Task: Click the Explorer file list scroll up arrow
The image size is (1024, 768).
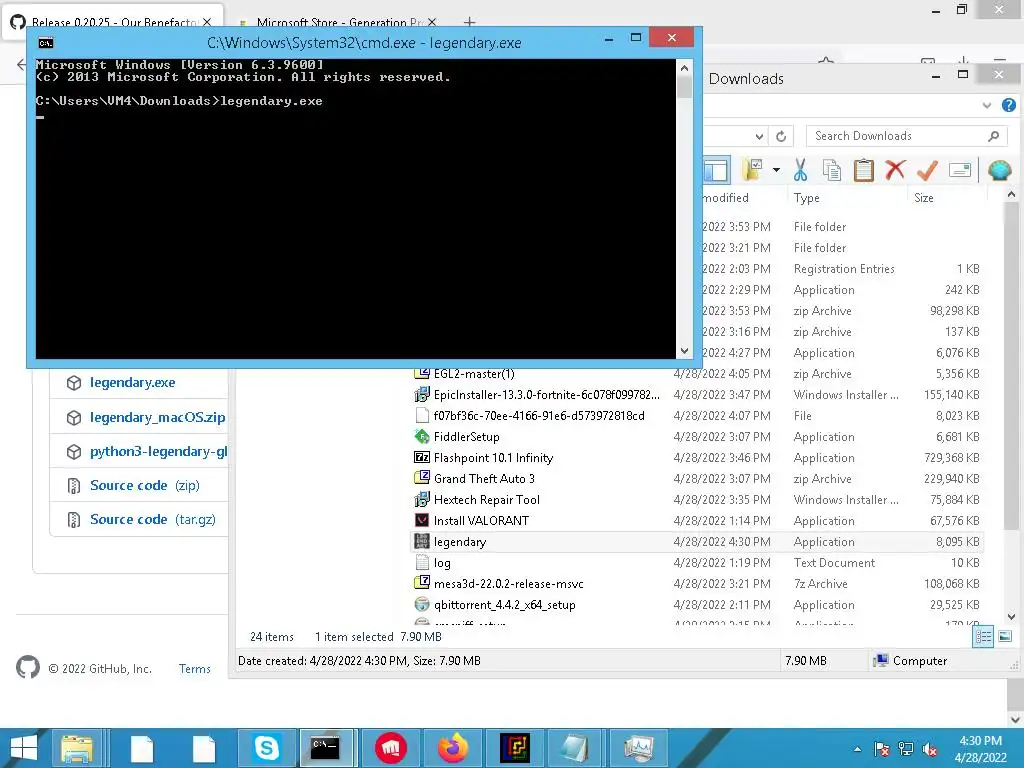Action: 1011,195
